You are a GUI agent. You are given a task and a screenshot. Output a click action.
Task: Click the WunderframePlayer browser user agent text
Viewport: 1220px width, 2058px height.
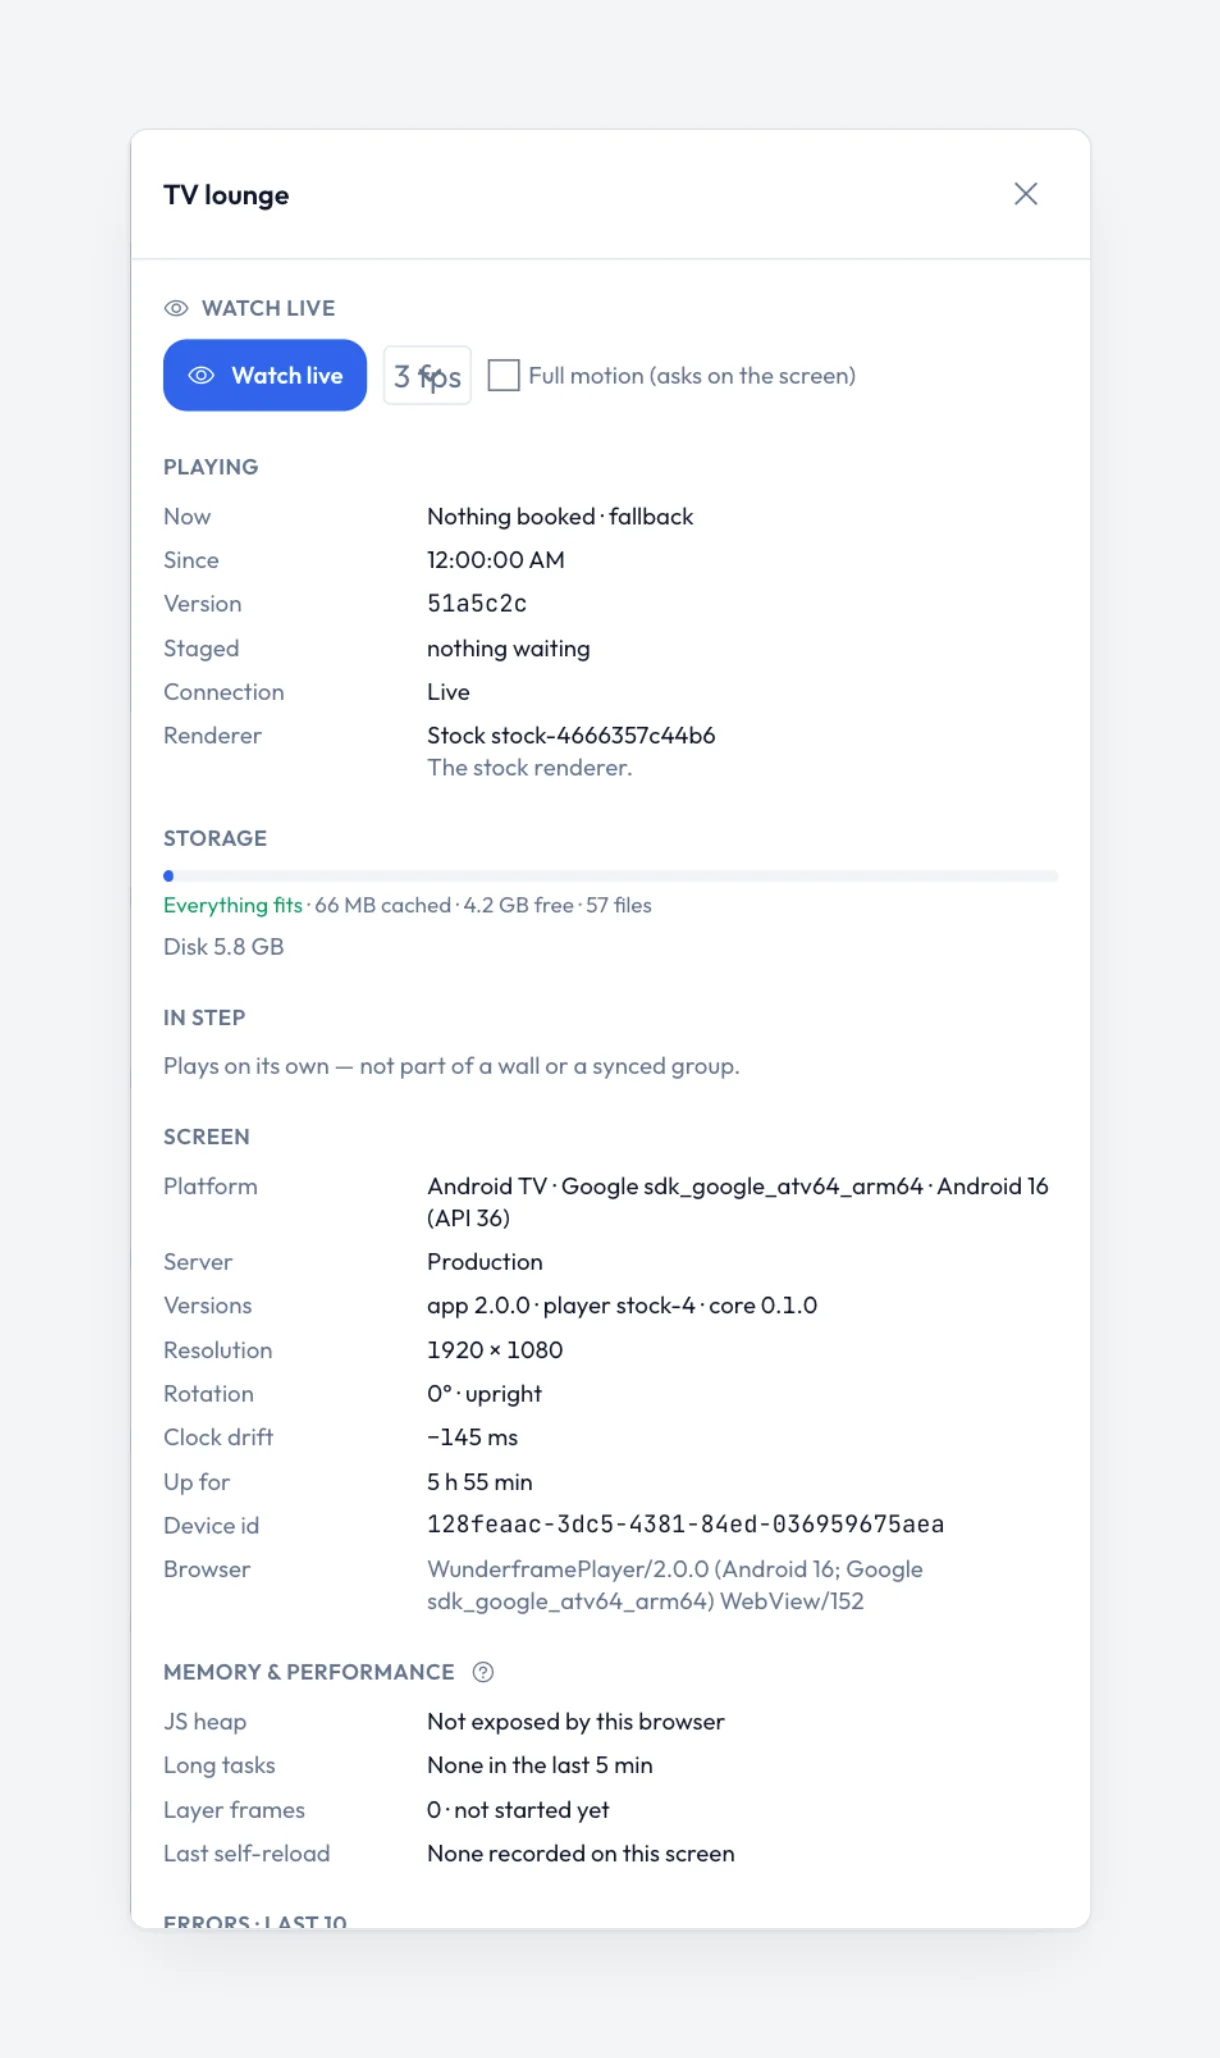click(675, 1585)
